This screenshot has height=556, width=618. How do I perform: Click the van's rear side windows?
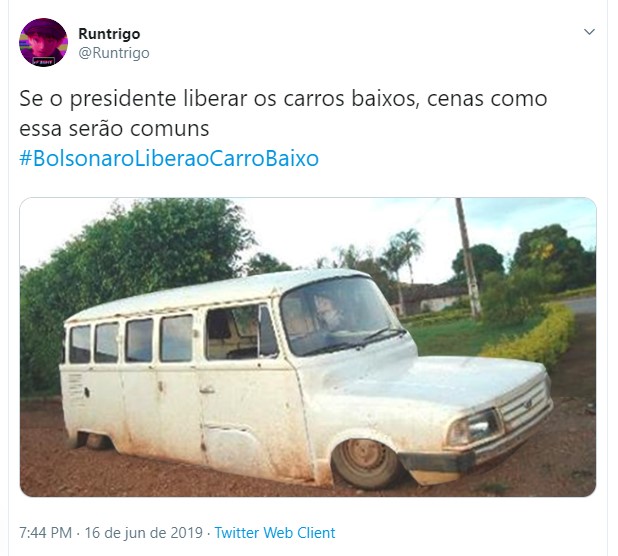(x=131, y=341)
